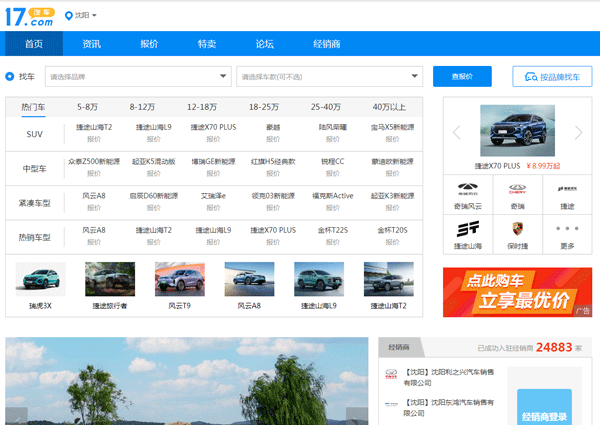The image size is (600, 425).
Task: Open the 经销商 nav item
Action: pyautogui.click(x=327, y=44)
